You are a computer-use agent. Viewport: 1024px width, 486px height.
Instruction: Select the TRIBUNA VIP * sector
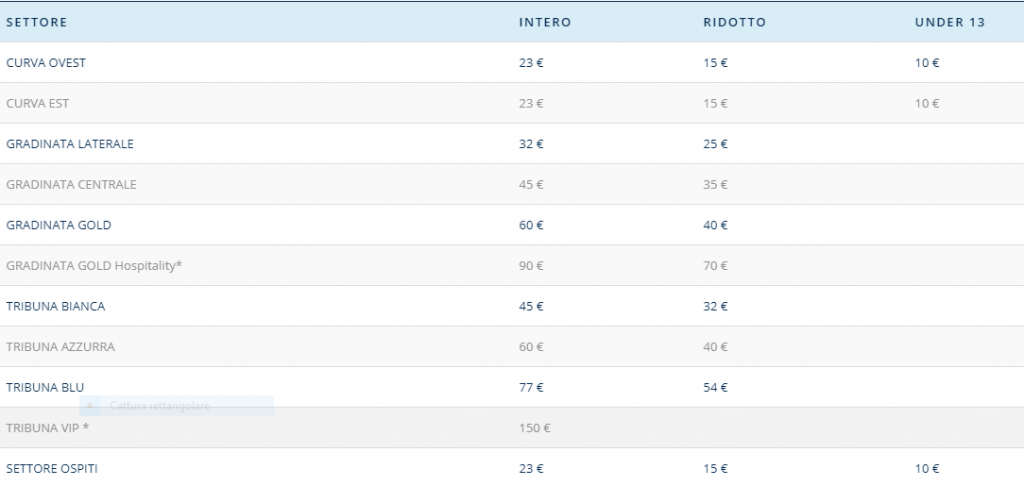tap(47, 428)
